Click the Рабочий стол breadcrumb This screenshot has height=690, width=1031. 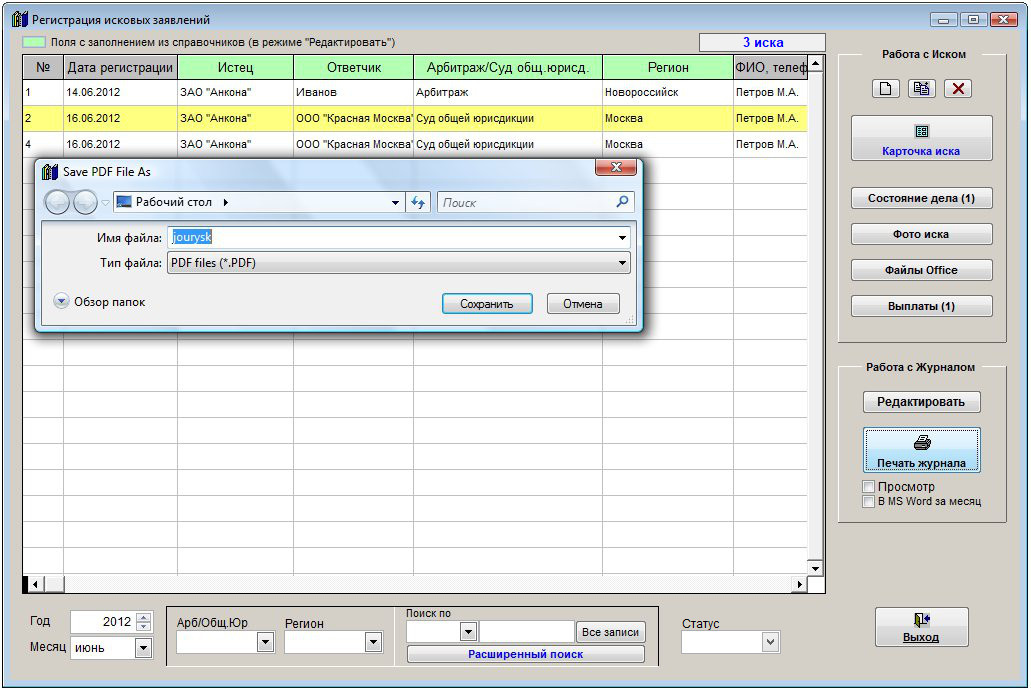point(174,202)
